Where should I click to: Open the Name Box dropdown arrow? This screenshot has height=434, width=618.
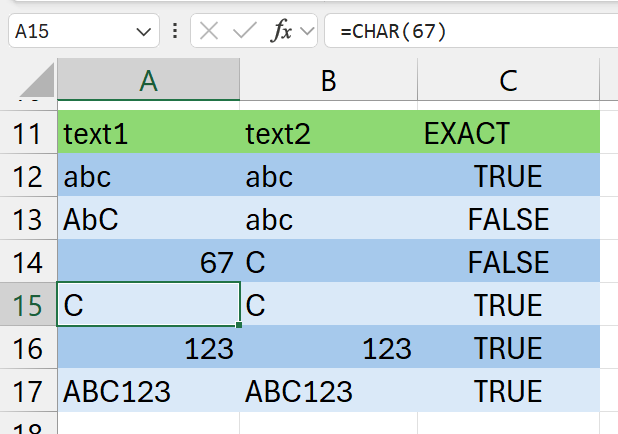[143, 31]
